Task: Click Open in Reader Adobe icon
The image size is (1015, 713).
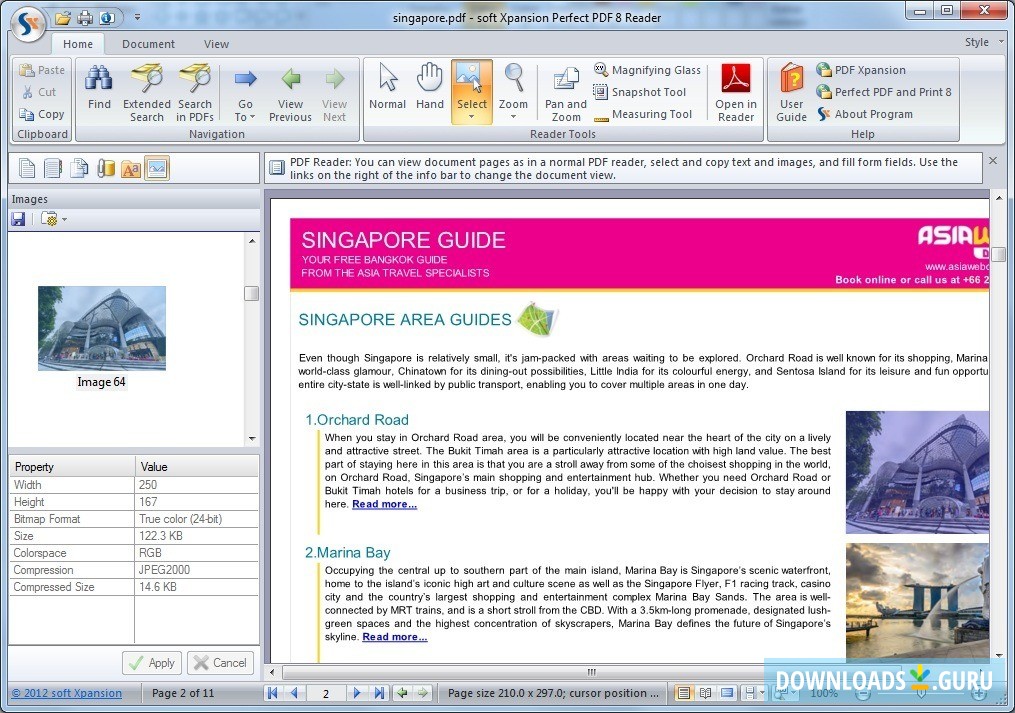Action: point(736,93)
